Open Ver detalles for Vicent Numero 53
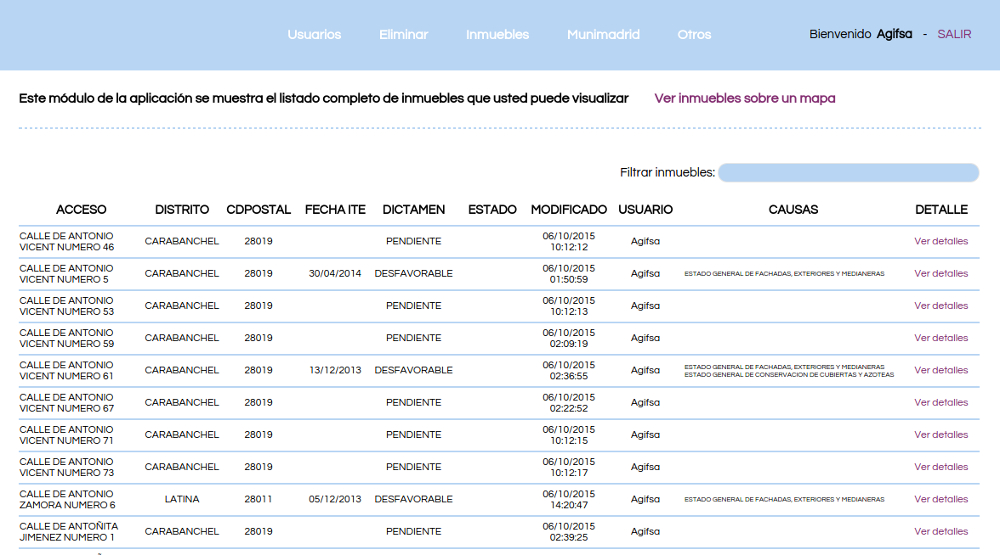1000x555 pixels. click(941, 306)
